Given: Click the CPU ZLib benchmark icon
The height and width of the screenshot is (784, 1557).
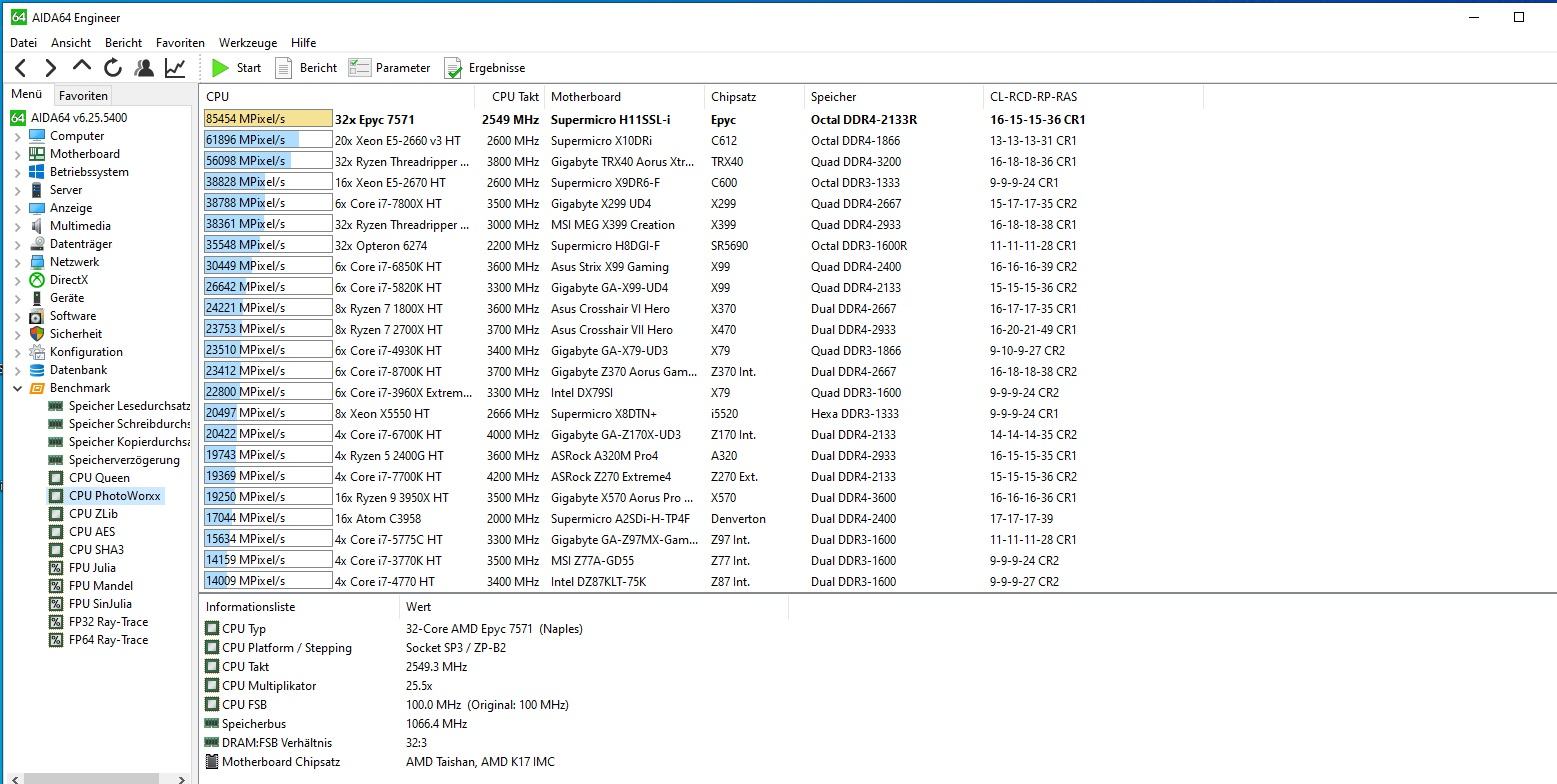Looking at the screenshot, I should click(56, 514).
